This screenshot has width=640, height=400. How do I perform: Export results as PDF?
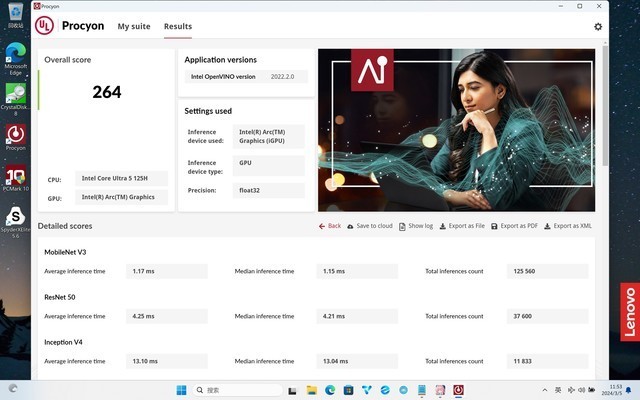coord(515,226)
